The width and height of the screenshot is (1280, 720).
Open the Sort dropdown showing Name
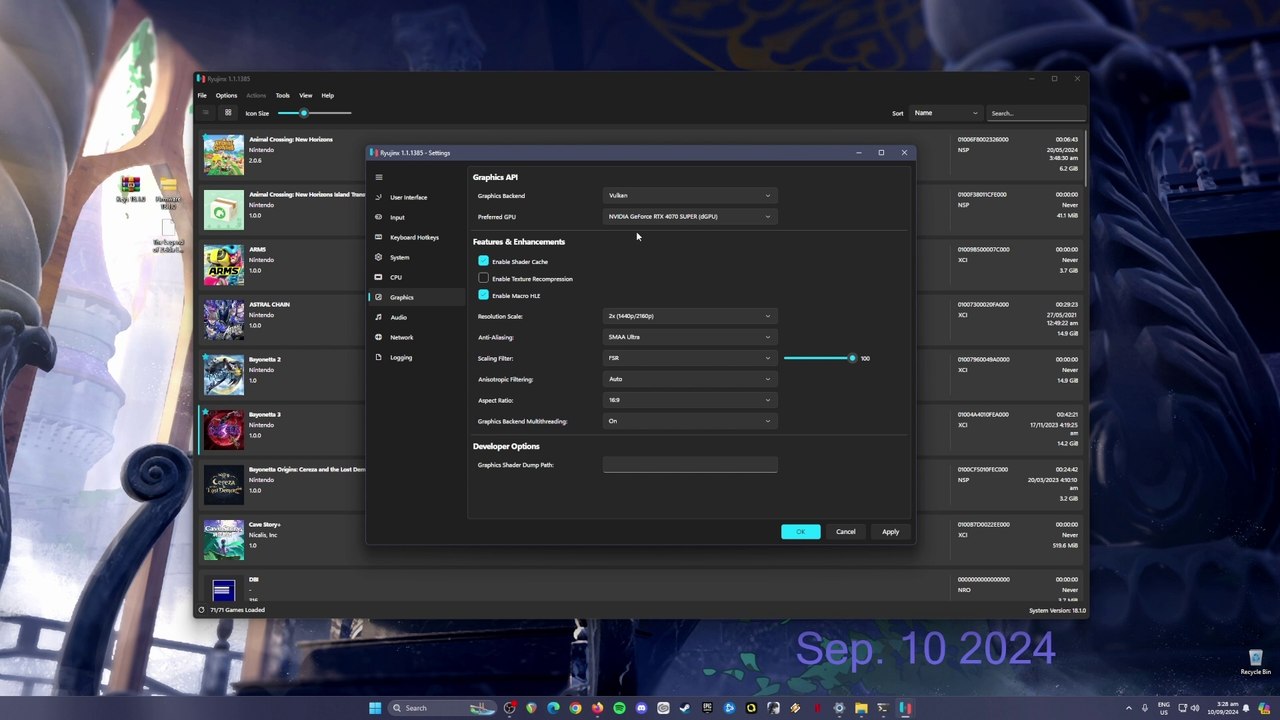pos(945,113)
